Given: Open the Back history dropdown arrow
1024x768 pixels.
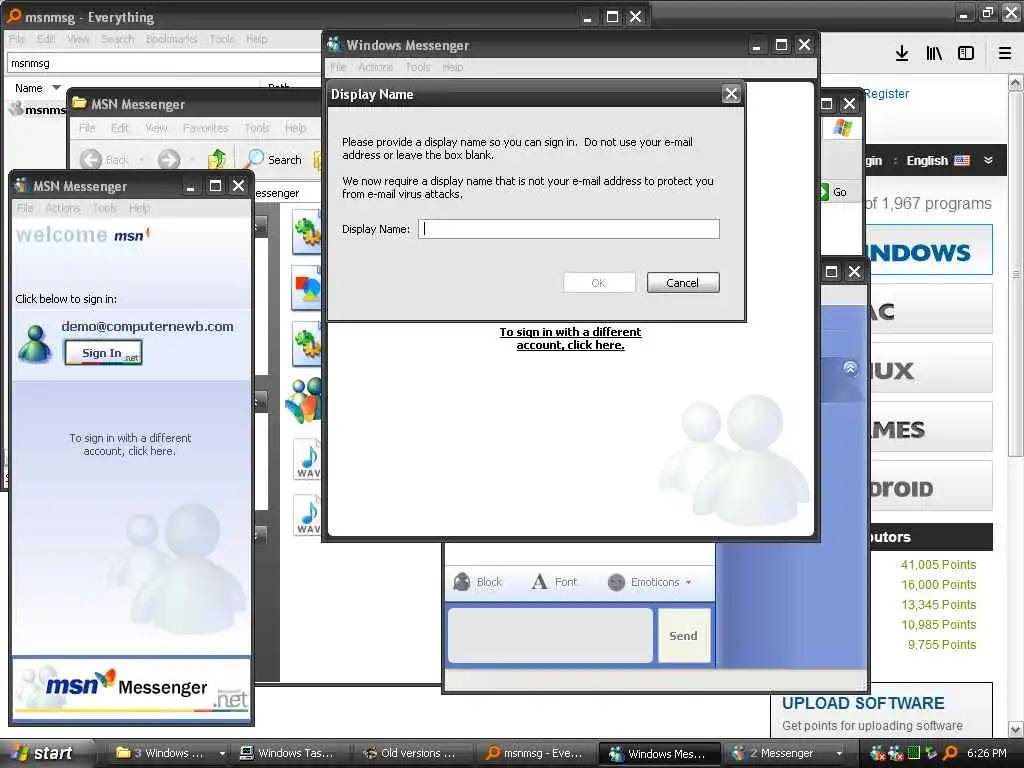Looking at the screenshot, I should click(142, 160).
